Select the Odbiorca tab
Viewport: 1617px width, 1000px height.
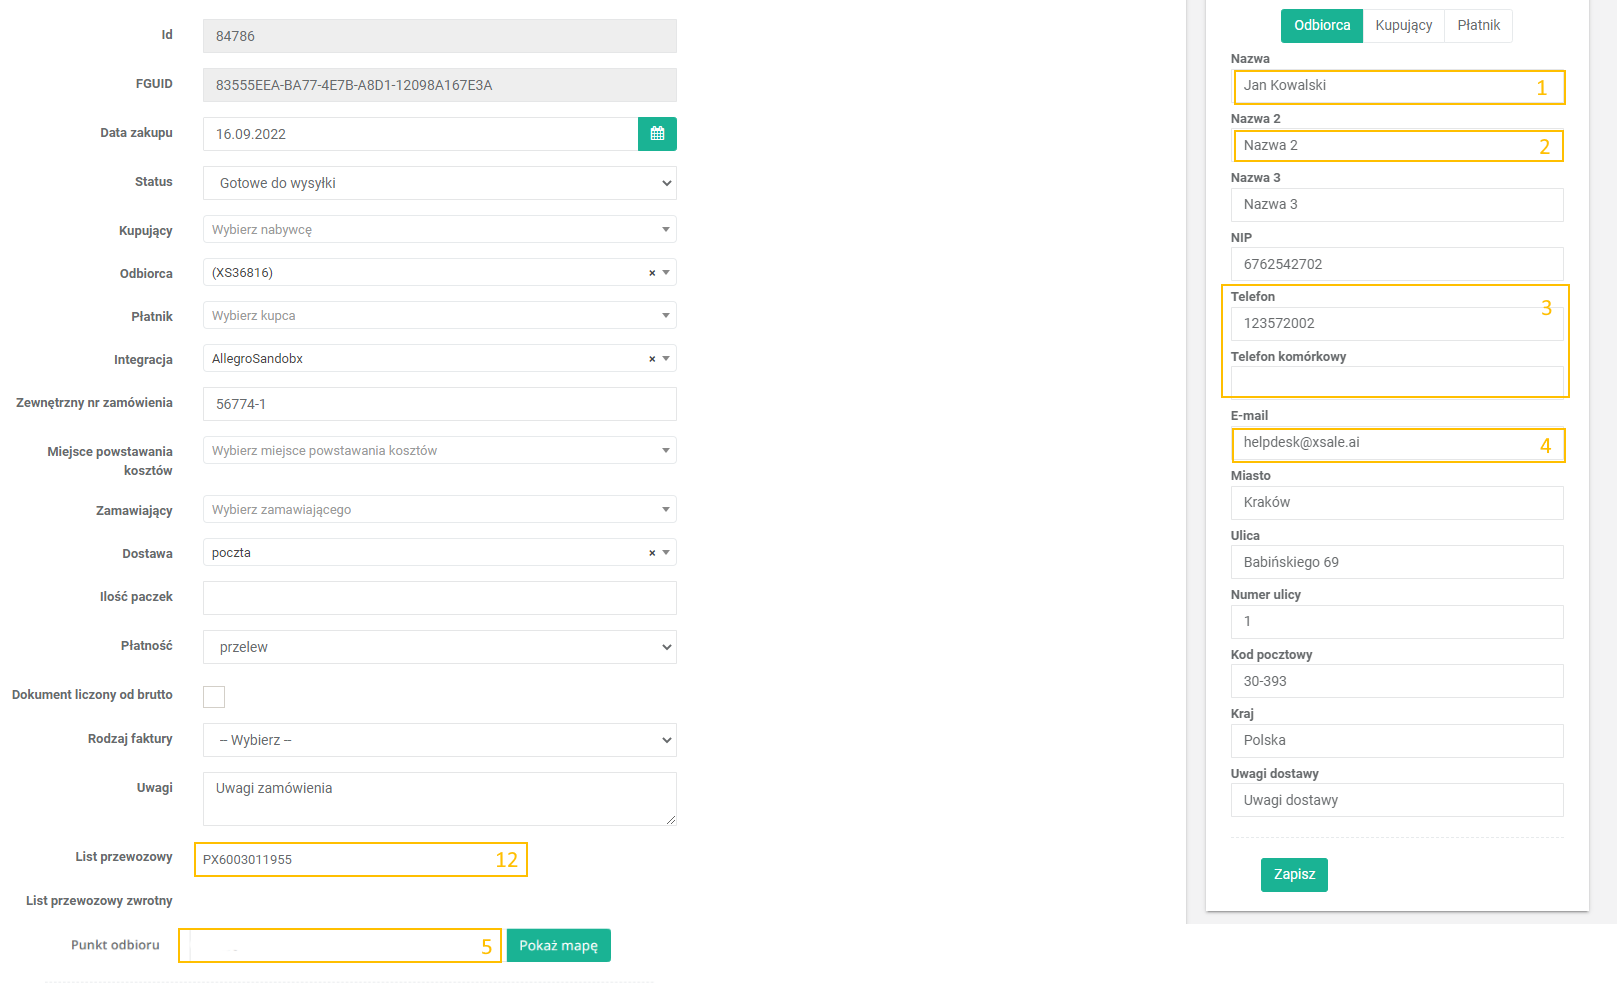pyautogui.click(x=1321, y=26)
